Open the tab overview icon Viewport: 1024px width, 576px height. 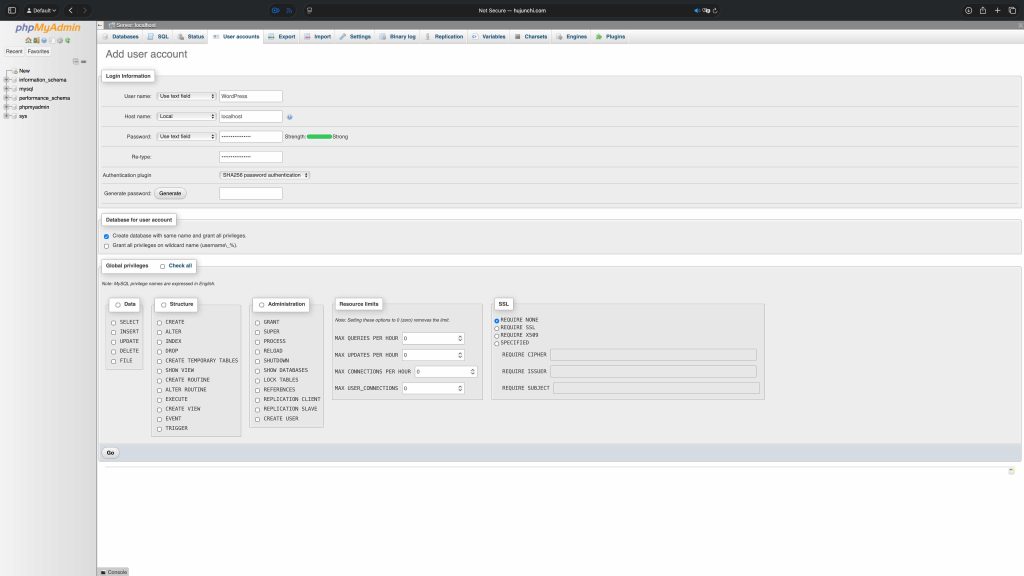pyautogui.click(x=1011, y=10)
